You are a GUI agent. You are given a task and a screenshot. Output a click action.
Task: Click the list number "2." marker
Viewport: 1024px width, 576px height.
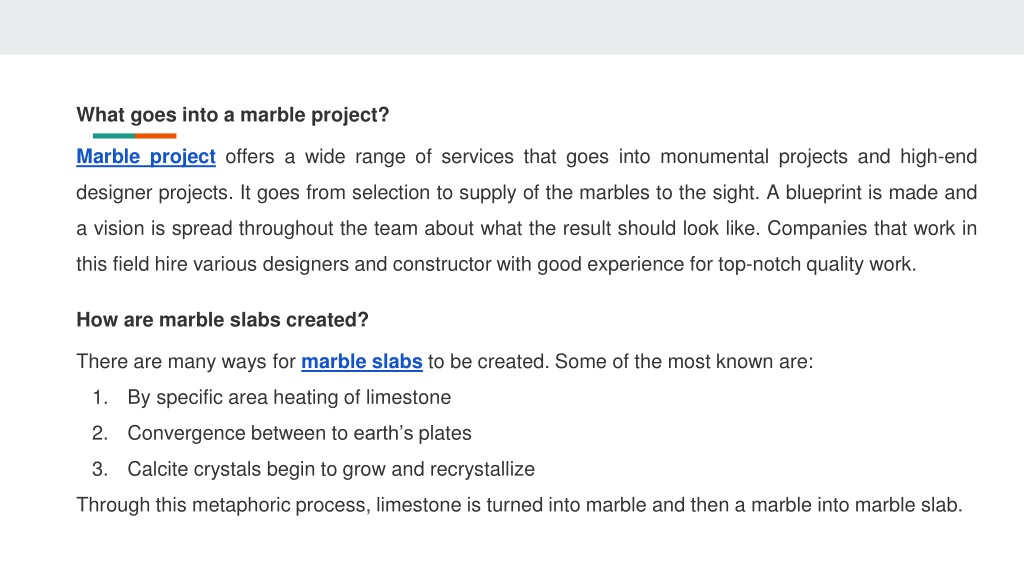click(x=100, y=434)
